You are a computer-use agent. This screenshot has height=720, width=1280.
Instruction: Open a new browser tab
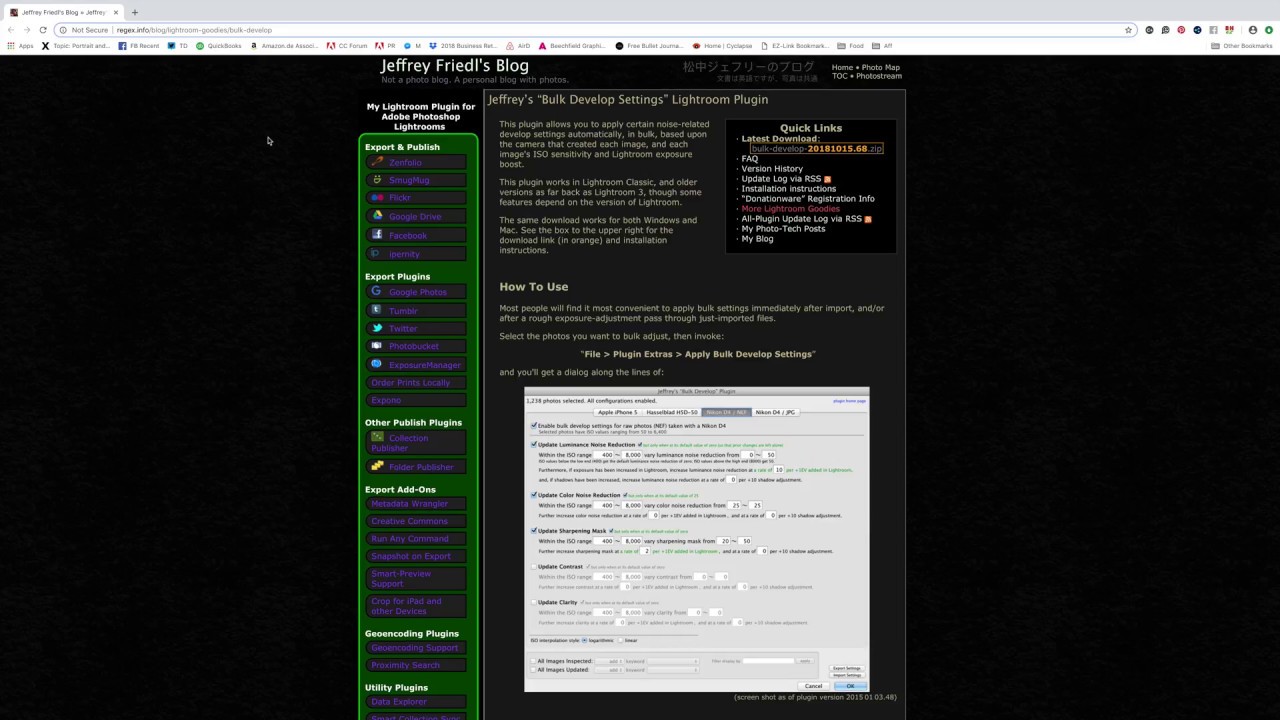(x=135, y=12)
